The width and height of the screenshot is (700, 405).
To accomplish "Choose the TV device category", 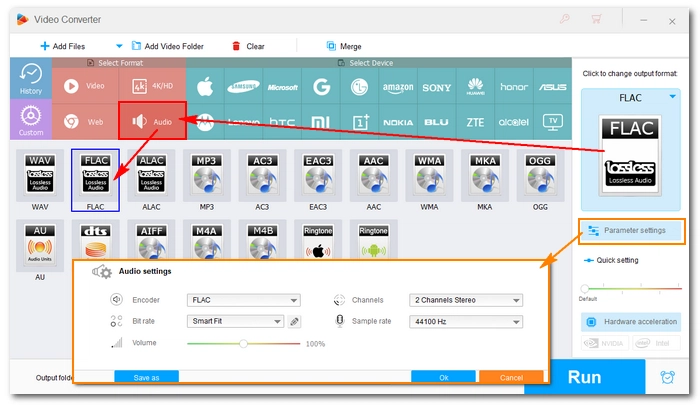I will coord(553,122).
